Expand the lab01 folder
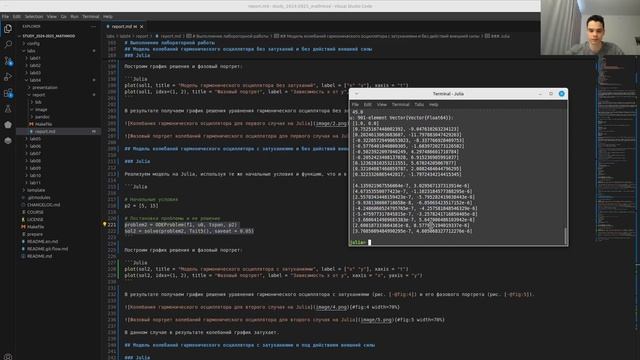 (35, 58)
